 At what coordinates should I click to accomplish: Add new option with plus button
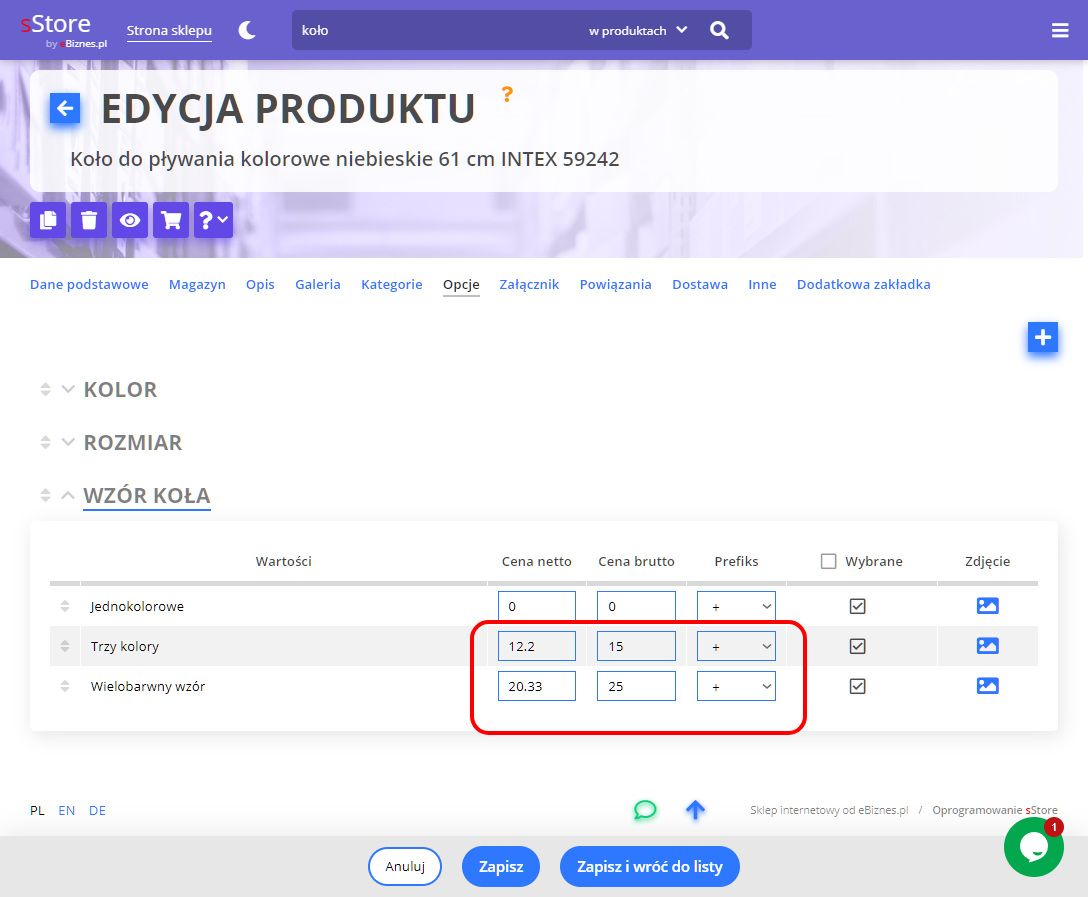point(1042,337)
